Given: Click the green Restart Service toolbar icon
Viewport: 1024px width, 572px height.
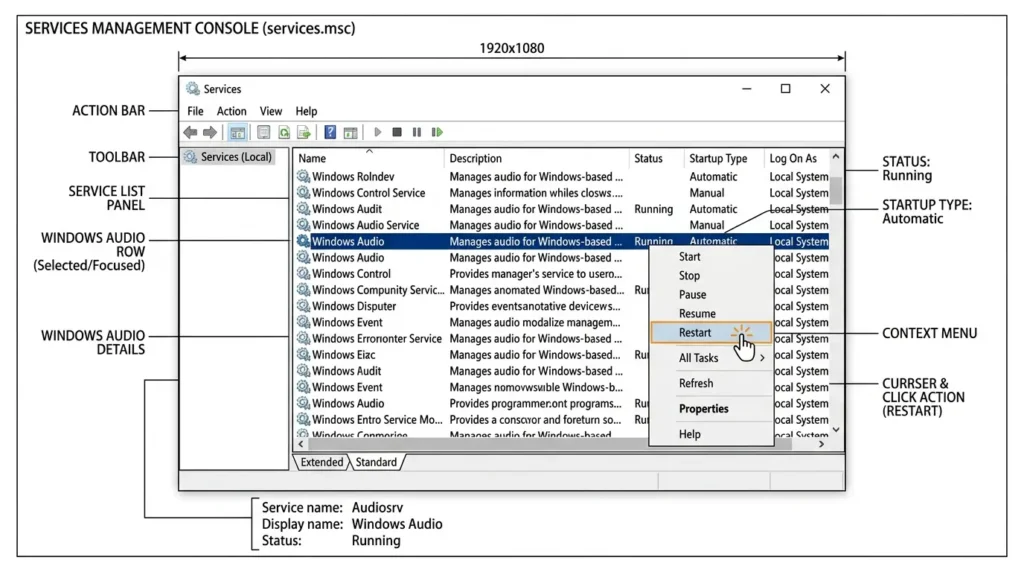Looking at the screenshot, I should point(437,132).
